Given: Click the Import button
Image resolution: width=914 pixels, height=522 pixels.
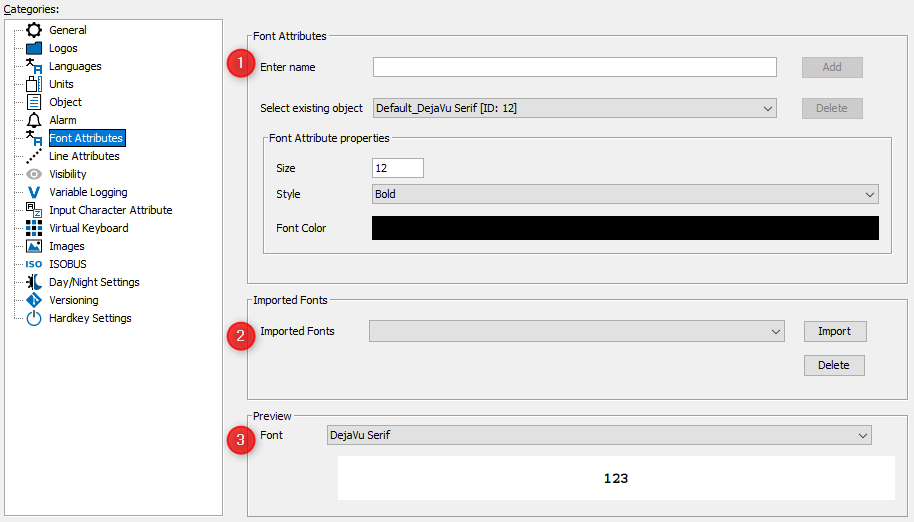Looking at the screenshot, I should point(834,331).
